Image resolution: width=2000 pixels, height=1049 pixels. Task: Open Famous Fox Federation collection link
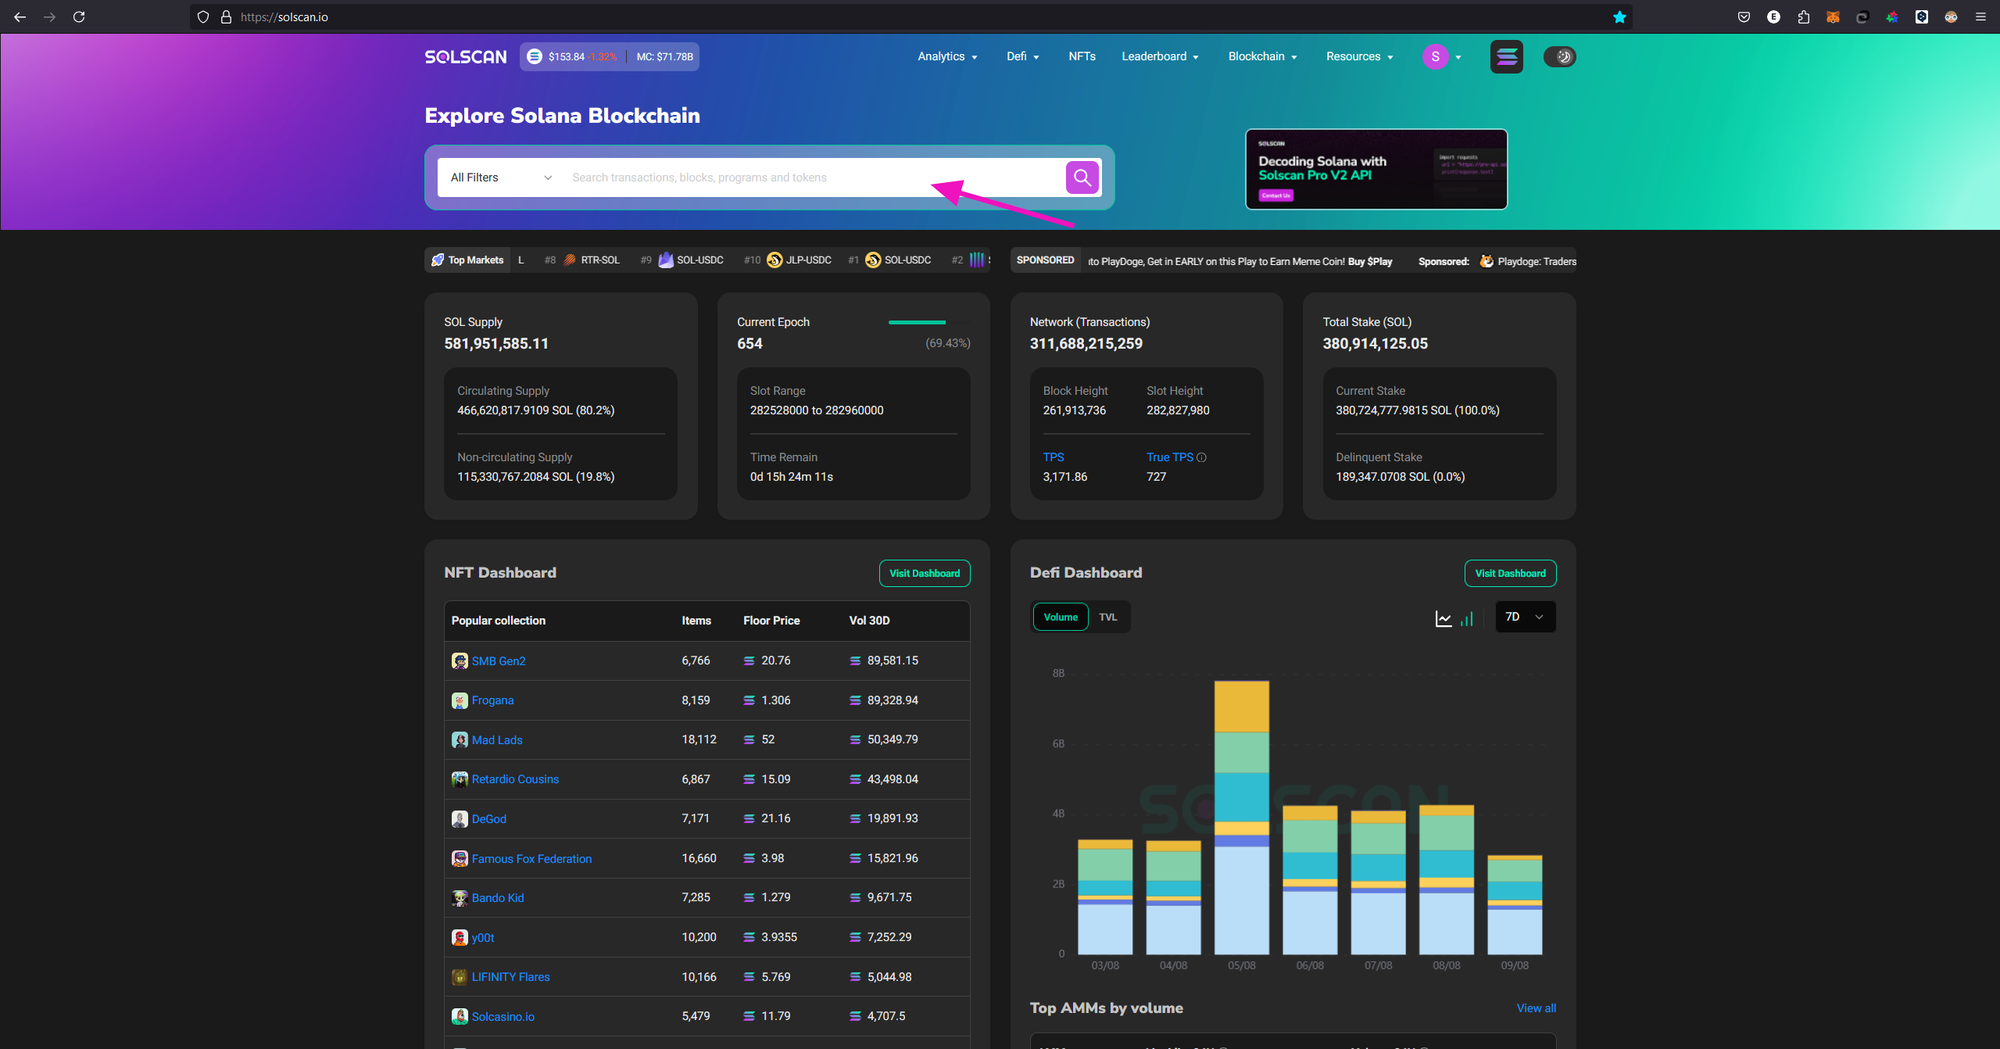point(532,859)
